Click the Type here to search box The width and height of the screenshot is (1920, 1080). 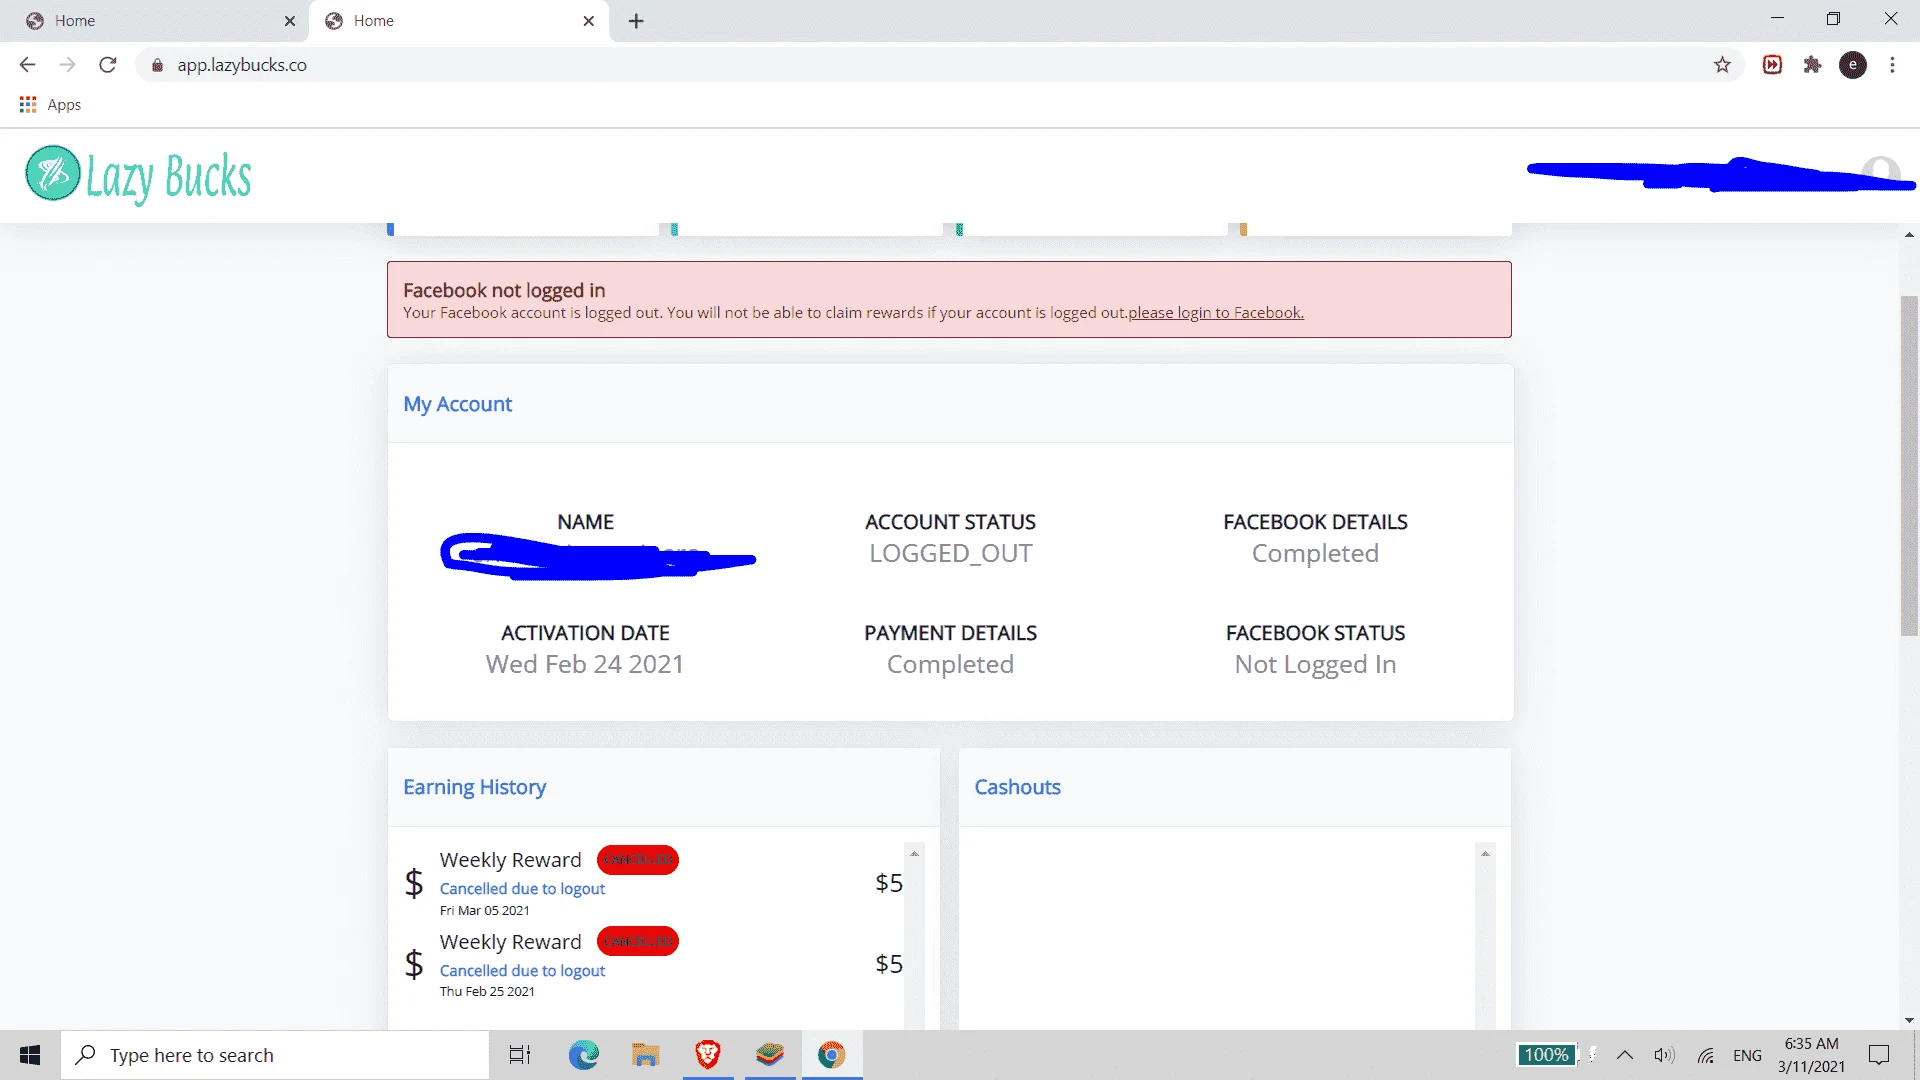point(275,1055)
